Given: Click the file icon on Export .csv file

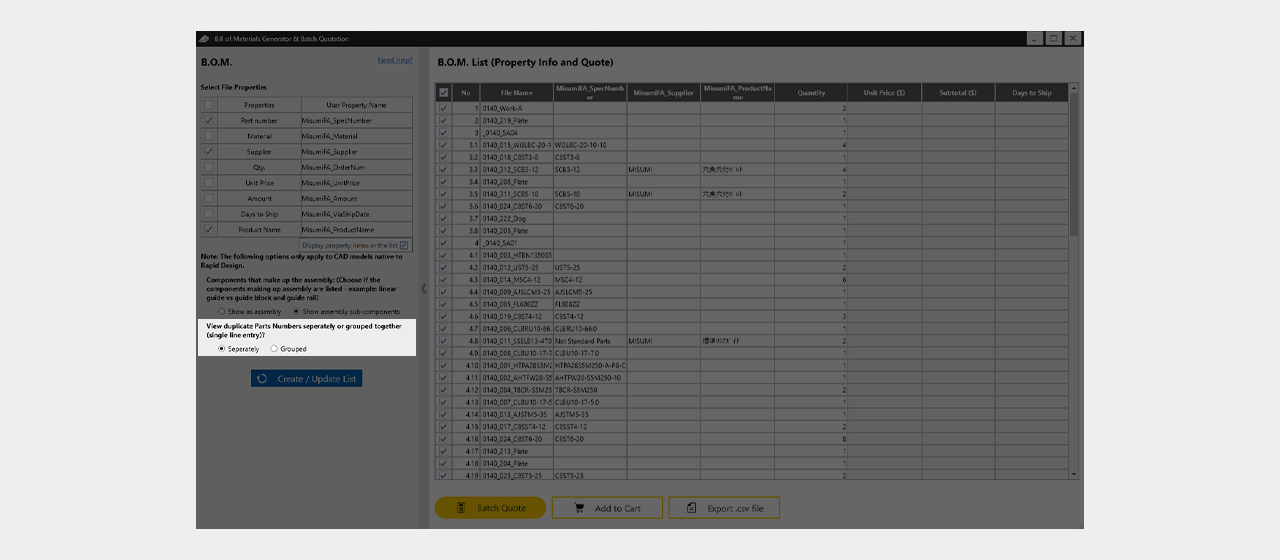Looking at the screenshot, I should [x=692, y=508].
